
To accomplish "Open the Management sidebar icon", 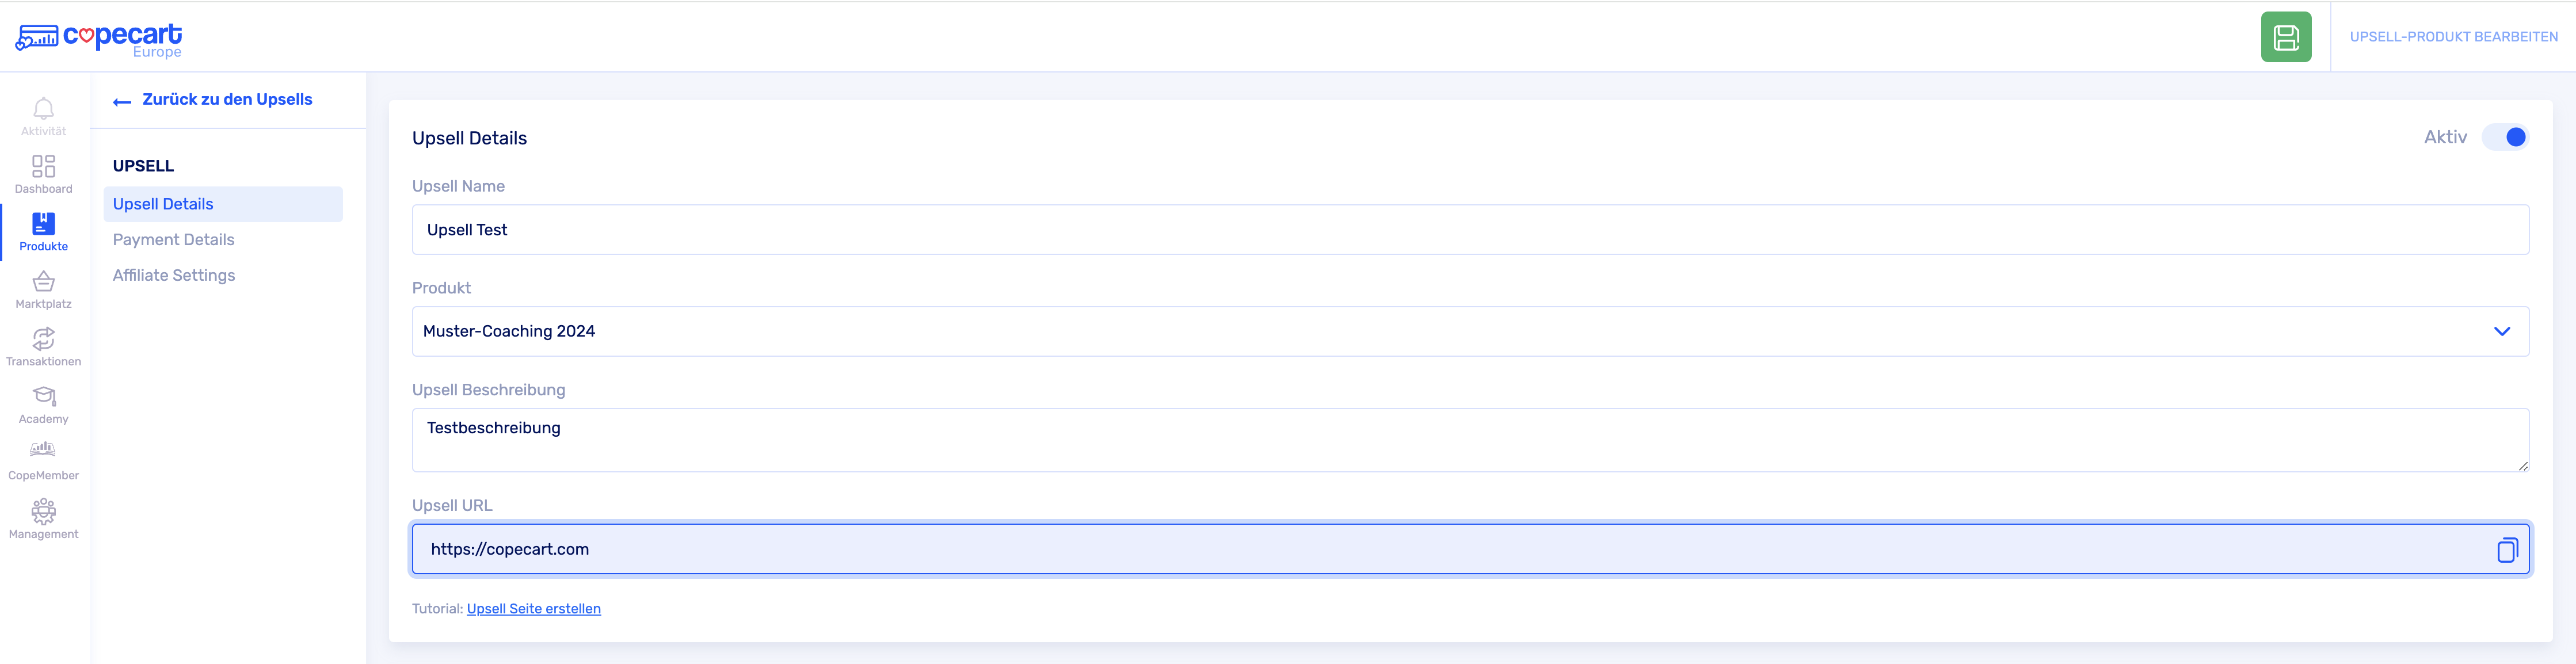I will click(x=43, y=512).
